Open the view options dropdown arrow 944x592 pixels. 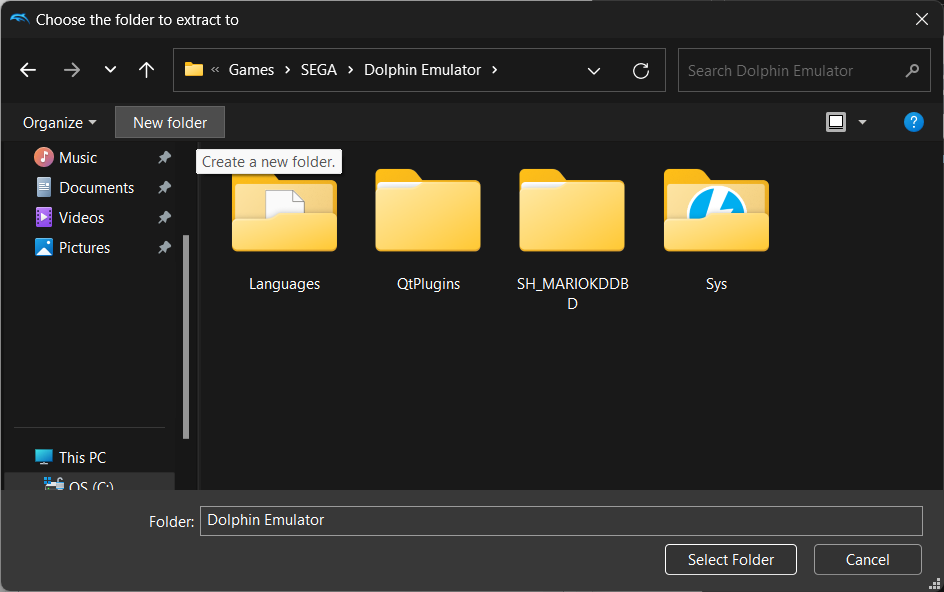[862, 122]
